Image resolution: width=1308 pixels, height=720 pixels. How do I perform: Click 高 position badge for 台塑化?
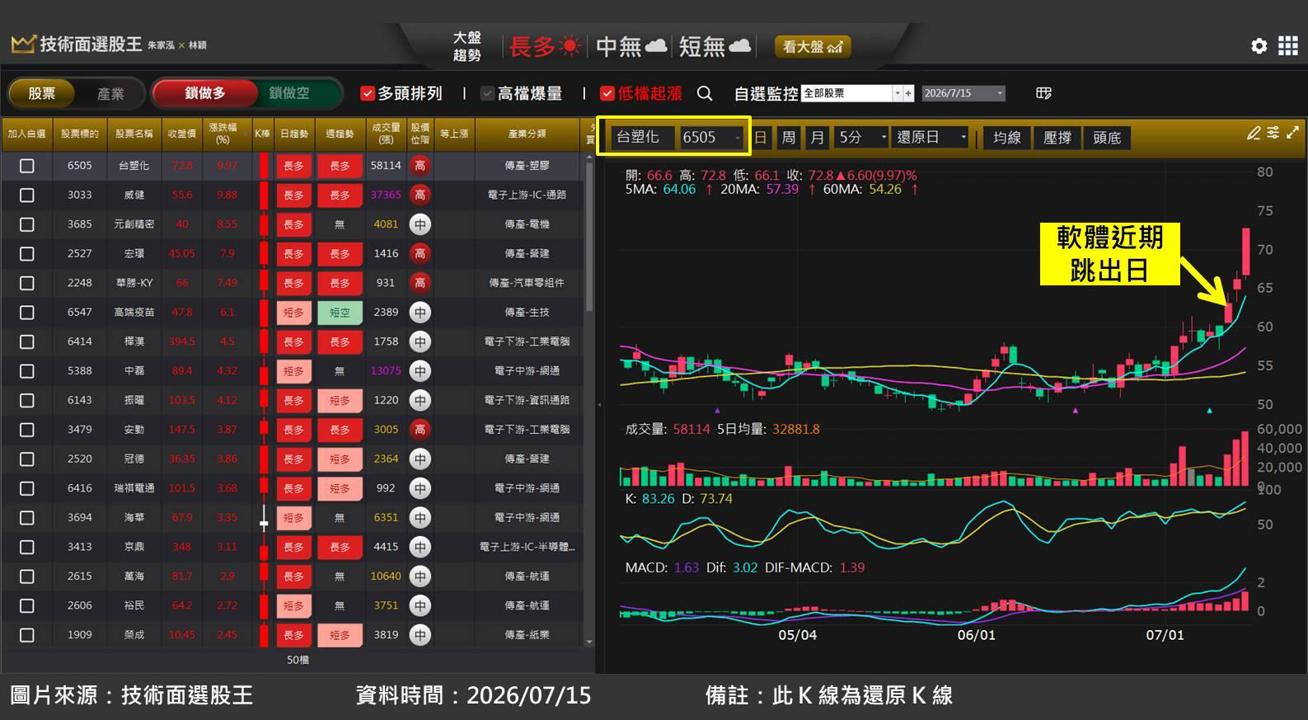pos(420,165)
